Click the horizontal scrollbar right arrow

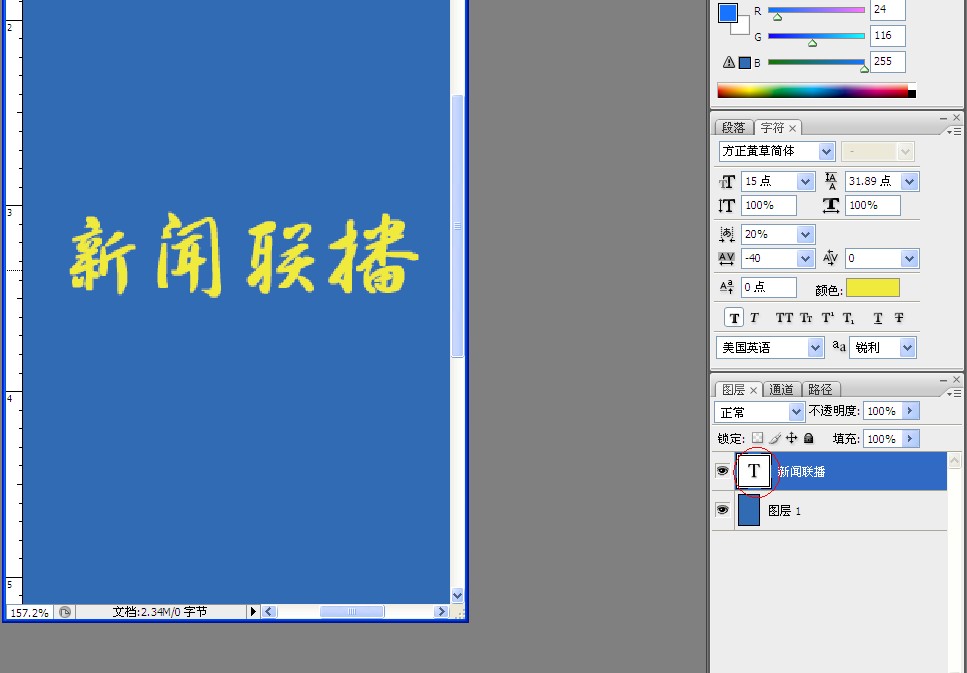(440, 612)
